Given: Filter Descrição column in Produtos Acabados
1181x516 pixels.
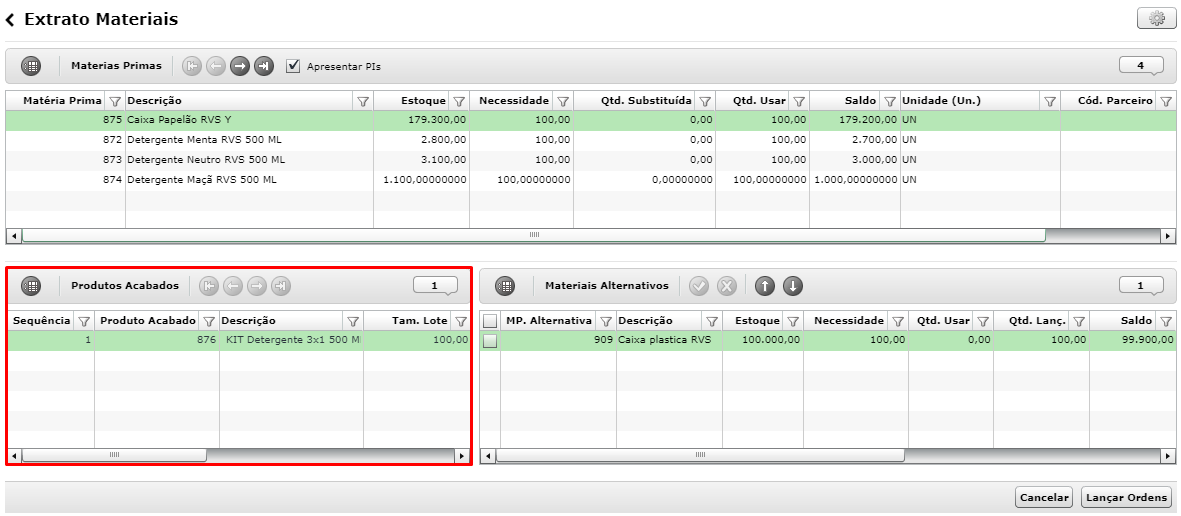Looking at the screenshot, I should [352, 321].
